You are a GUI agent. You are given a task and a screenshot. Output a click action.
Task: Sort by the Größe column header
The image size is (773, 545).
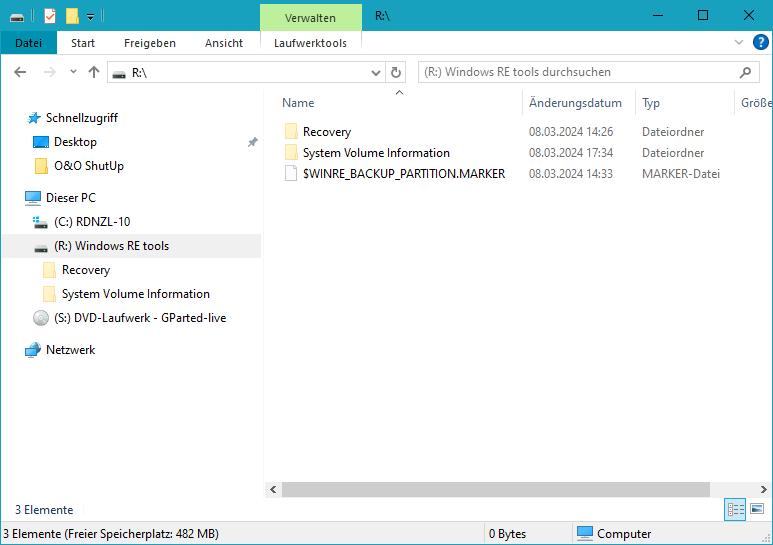pos(756,102)
